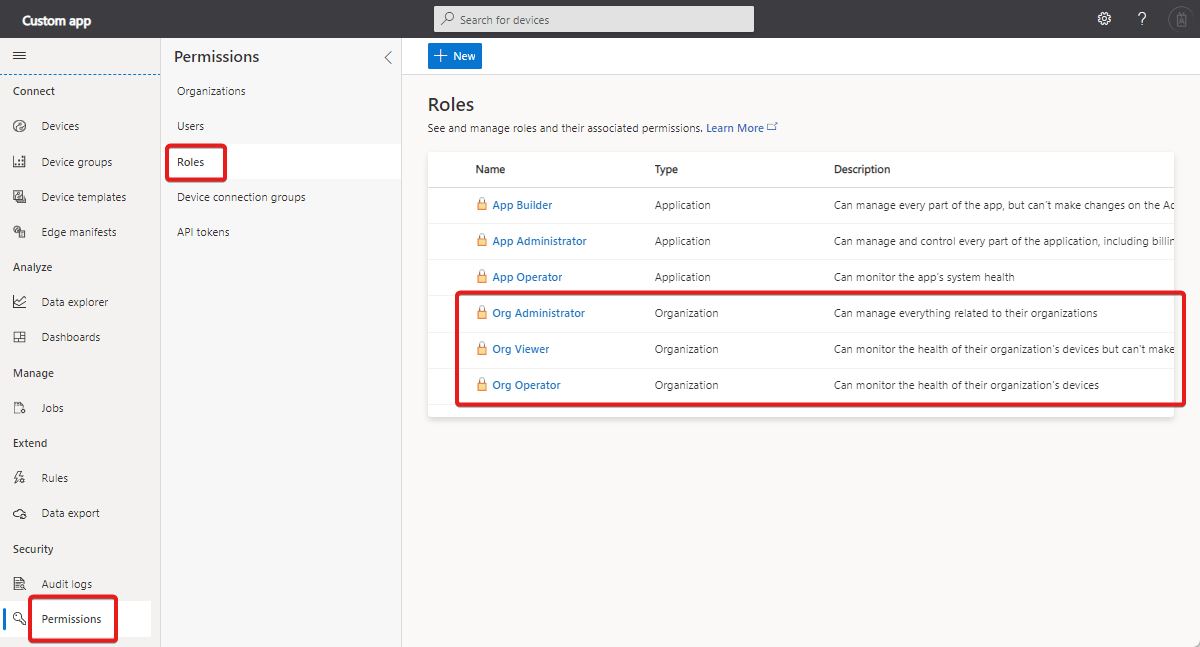Click the Device groups icon
The height and width of the screenshot is (647, 1200).
20,162
